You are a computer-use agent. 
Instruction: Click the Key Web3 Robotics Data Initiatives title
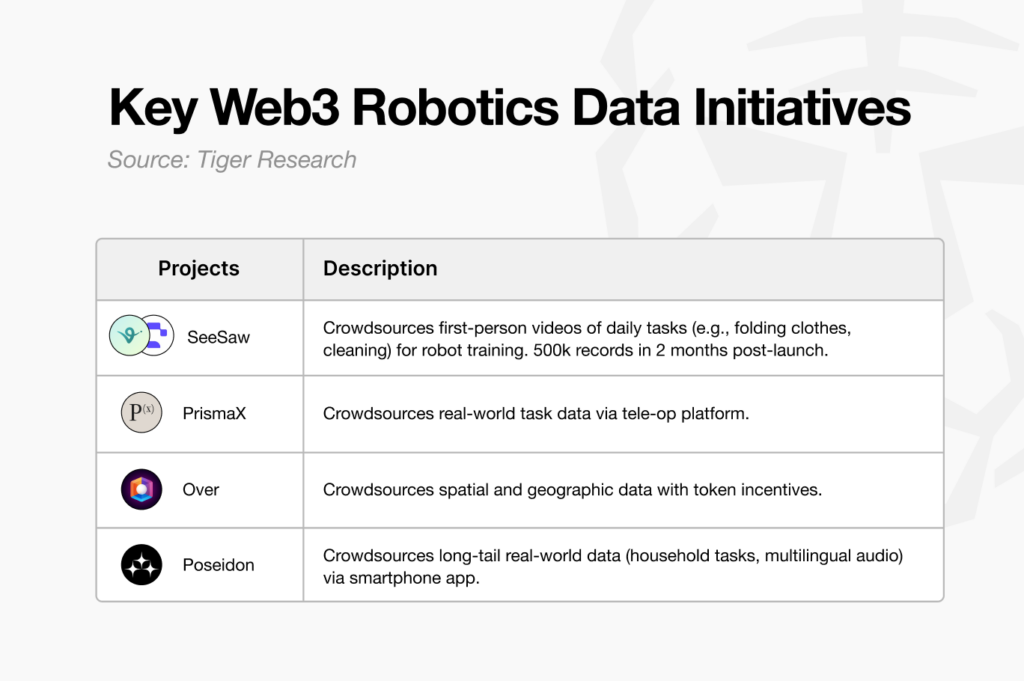point(509,108)
